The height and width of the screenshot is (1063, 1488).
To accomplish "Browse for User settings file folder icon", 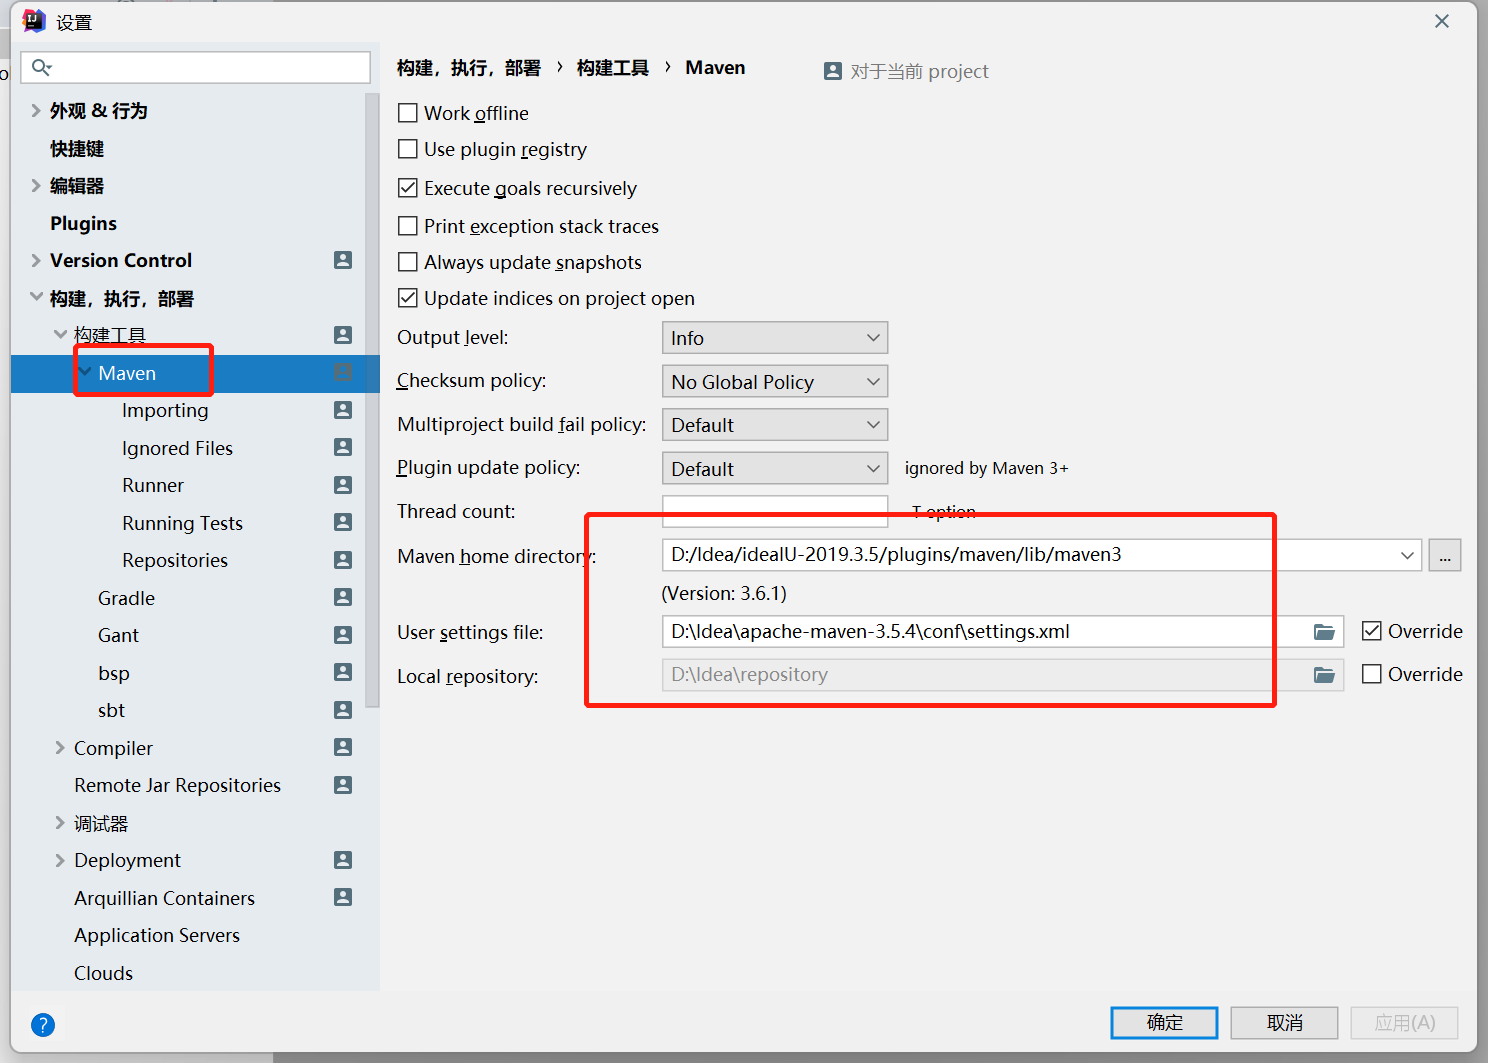I will (1324, 632).
